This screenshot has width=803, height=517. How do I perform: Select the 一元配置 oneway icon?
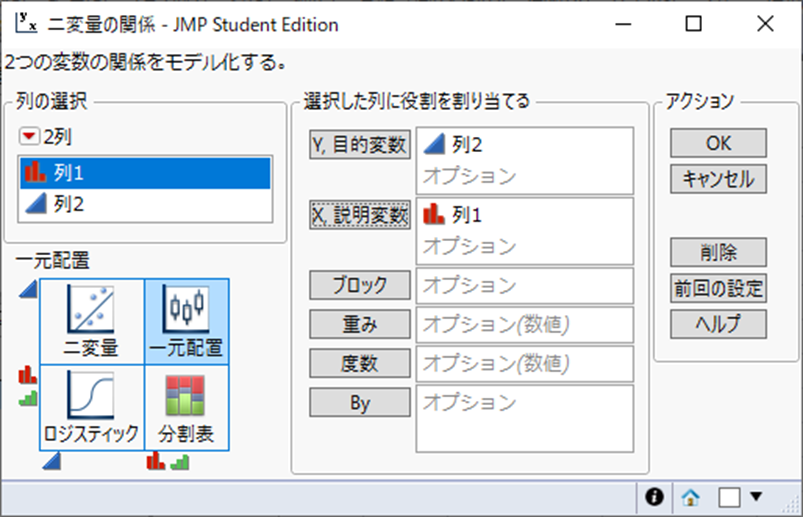186,321
